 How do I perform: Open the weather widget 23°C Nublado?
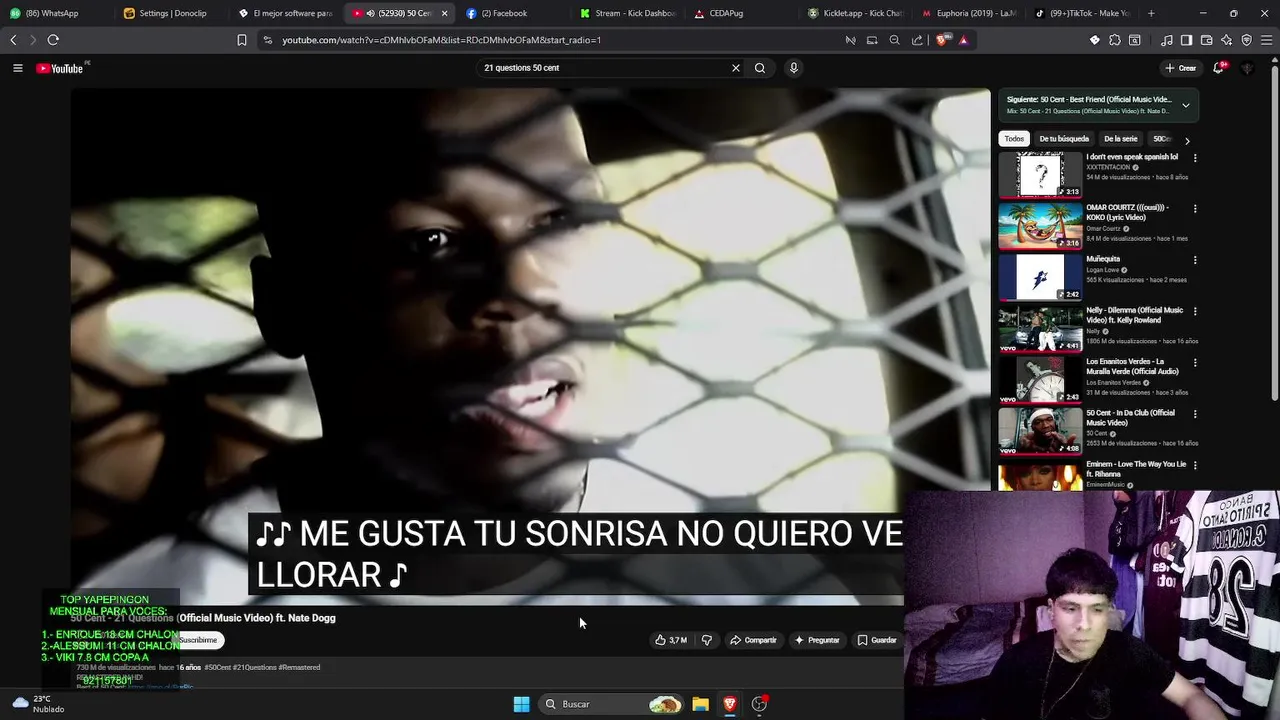coord(38,704)
